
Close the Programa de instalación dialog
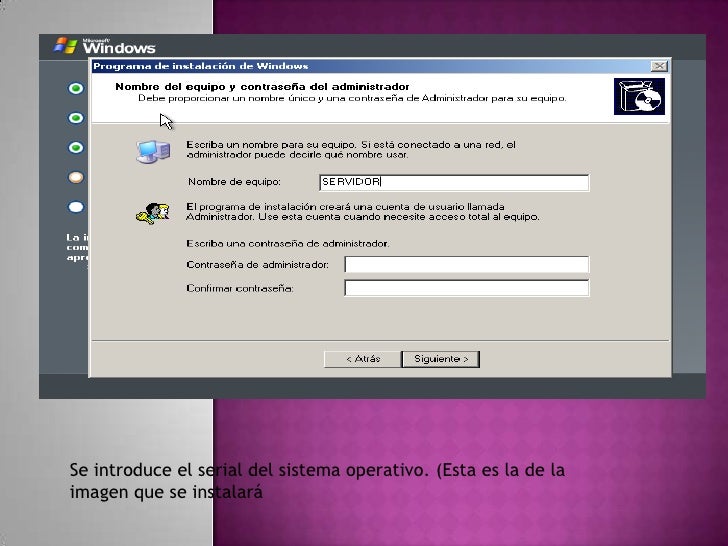tap(659, 66)
